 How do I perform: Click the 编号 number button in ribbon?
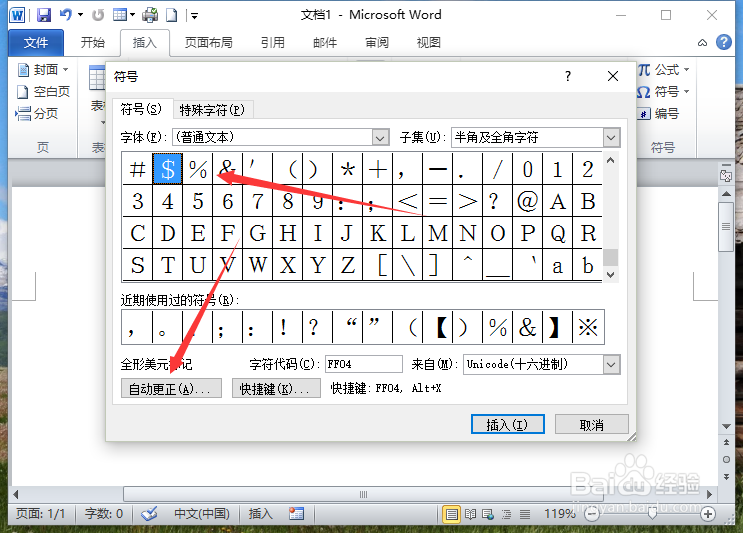coord(658,113)
